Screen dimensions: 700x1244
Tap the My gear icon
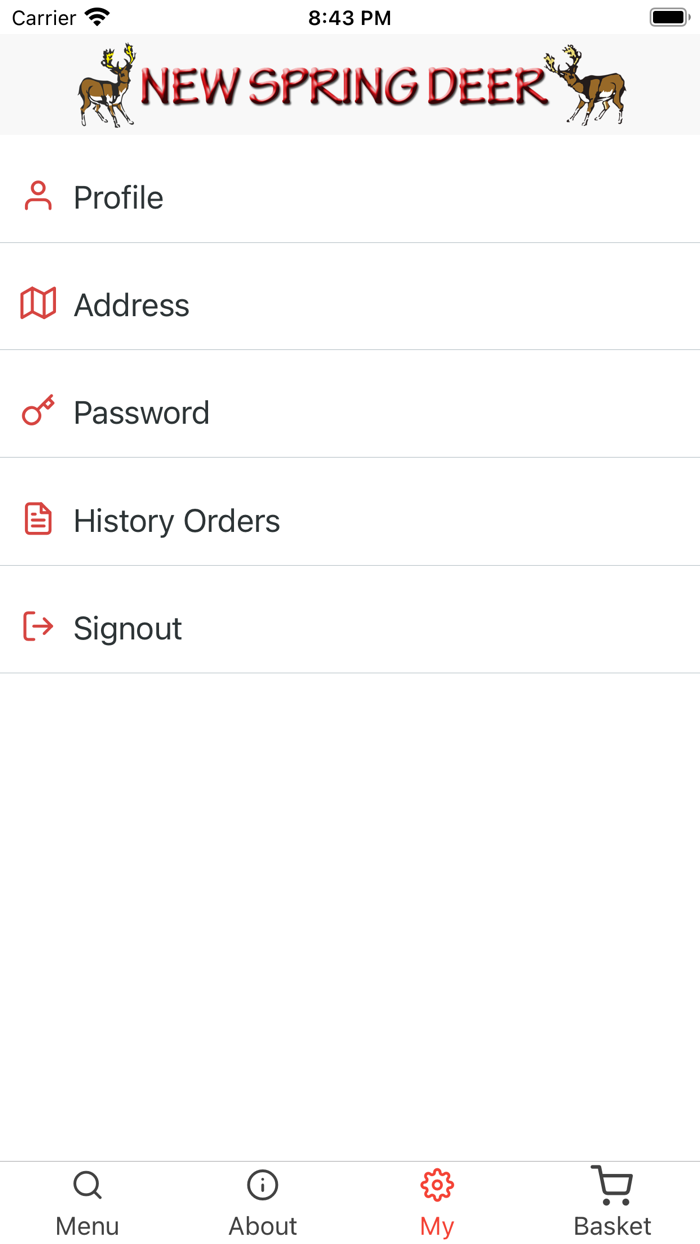(x=437, y=1186)
